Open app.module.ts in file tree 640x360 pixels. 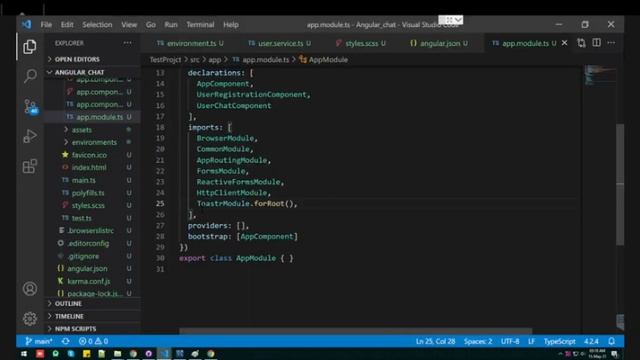coord(99,117)
